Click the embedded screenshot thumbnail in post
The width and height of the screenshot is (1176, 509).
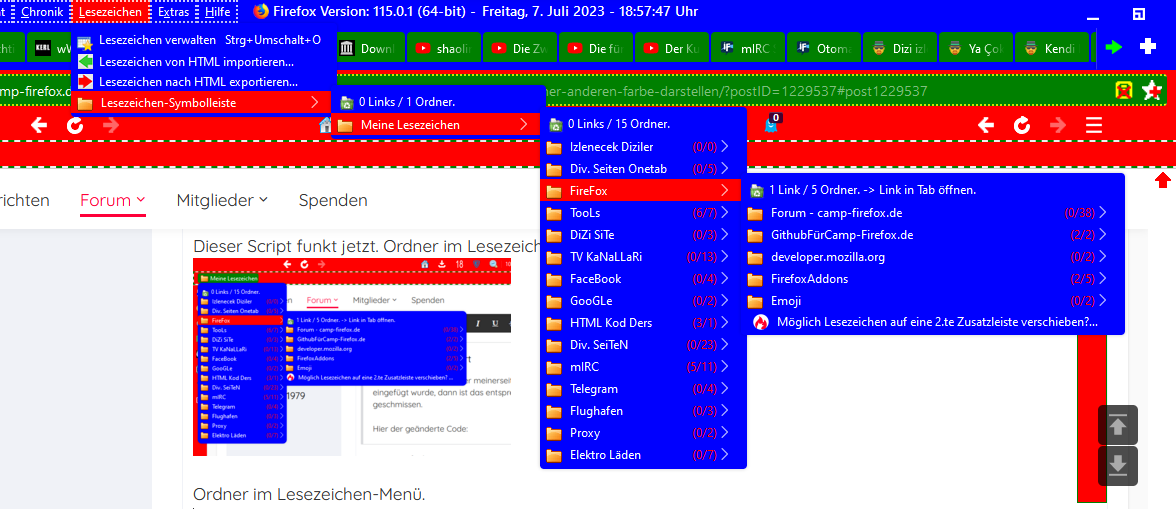tap(352, 357)
